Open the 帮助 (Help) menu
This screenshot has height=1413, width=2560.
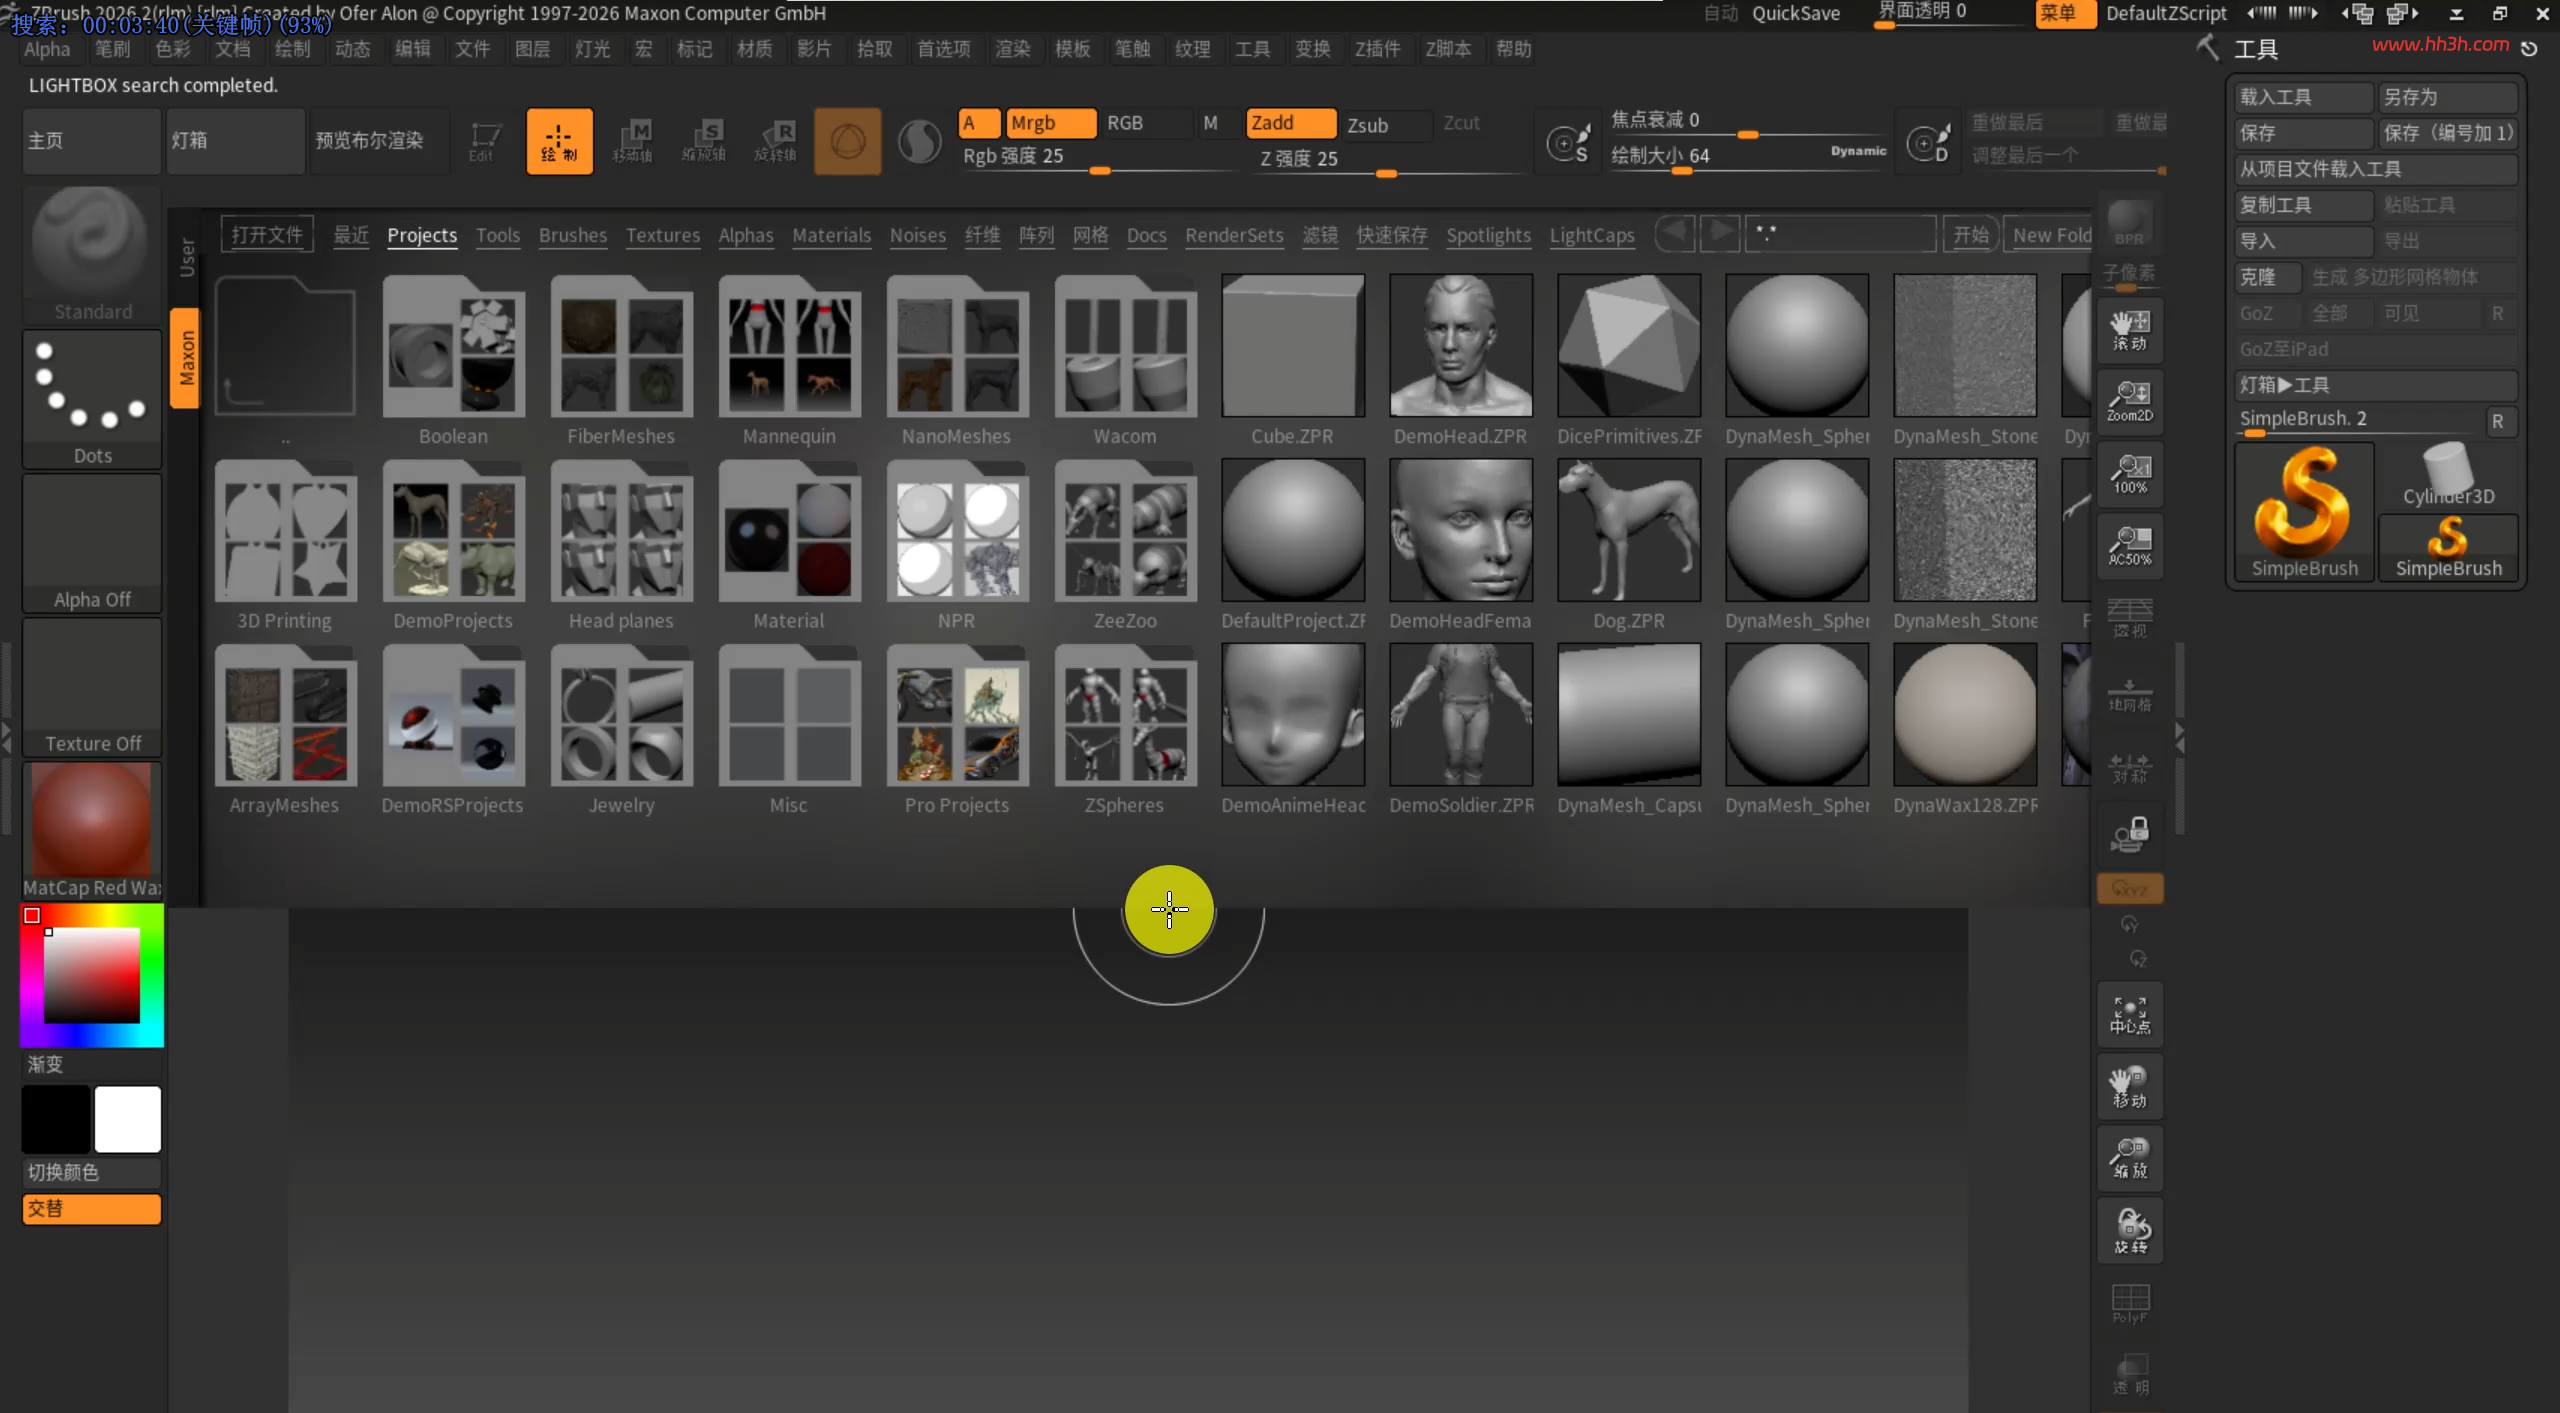tap(1513, 49)
